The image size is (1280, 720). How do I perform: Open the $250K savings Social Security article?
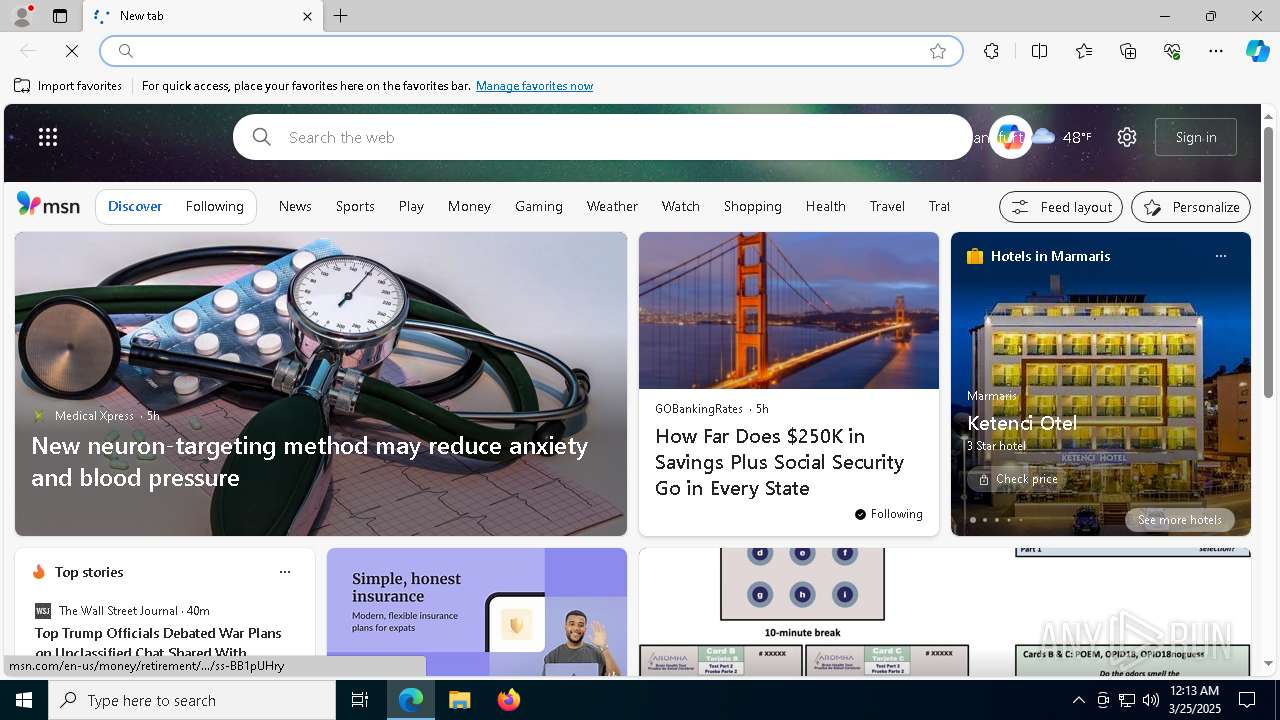click(779, 462)
